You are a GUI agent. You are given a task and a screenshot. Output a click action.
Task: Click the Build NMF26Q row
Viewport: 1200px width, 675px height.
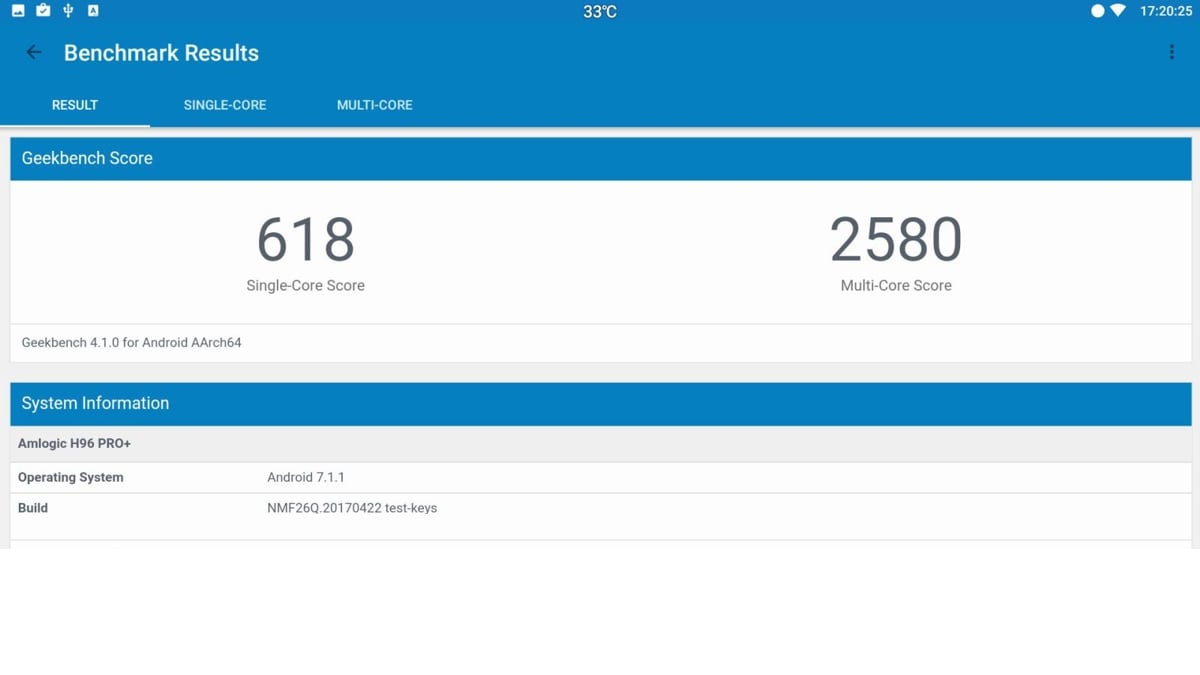pyautogui.click(x=200, y=508)
